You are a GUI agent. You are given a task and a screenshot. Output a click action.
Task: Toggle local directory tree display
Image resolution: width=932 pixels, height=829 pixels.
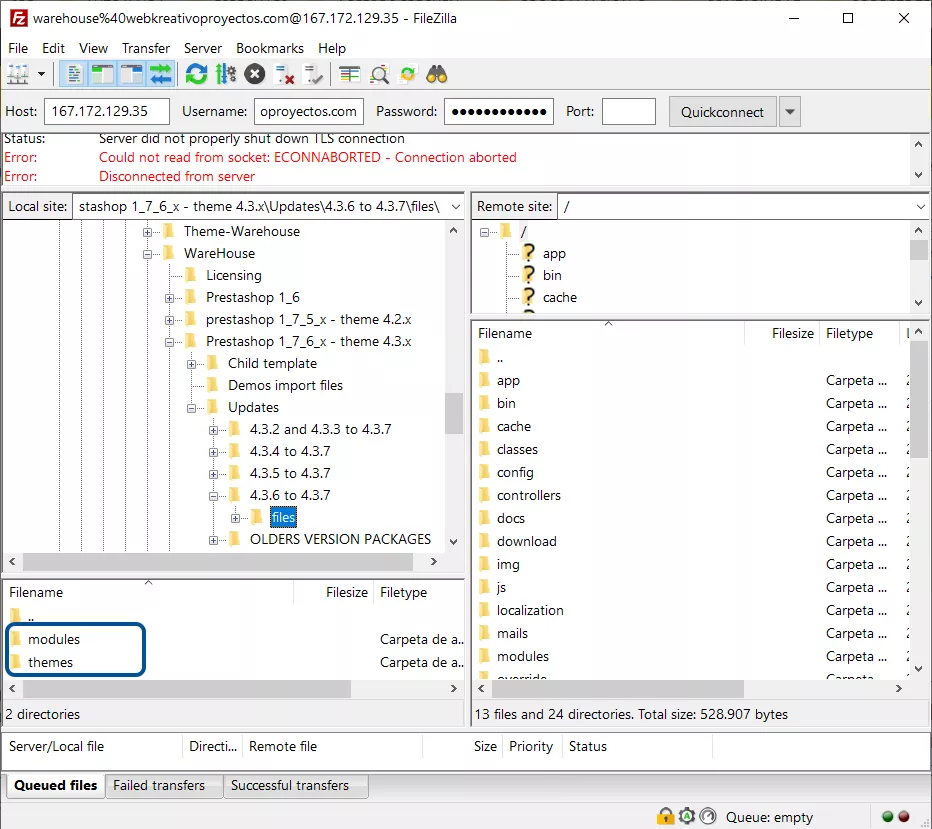[x=103, y=74]
